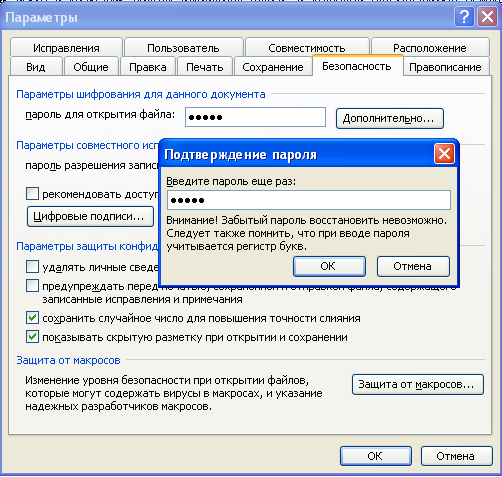Viewport: 502px width, 477px height.
Task: Click the 'пароль для открытия файла:' label
Action: [x=100, y=115]
